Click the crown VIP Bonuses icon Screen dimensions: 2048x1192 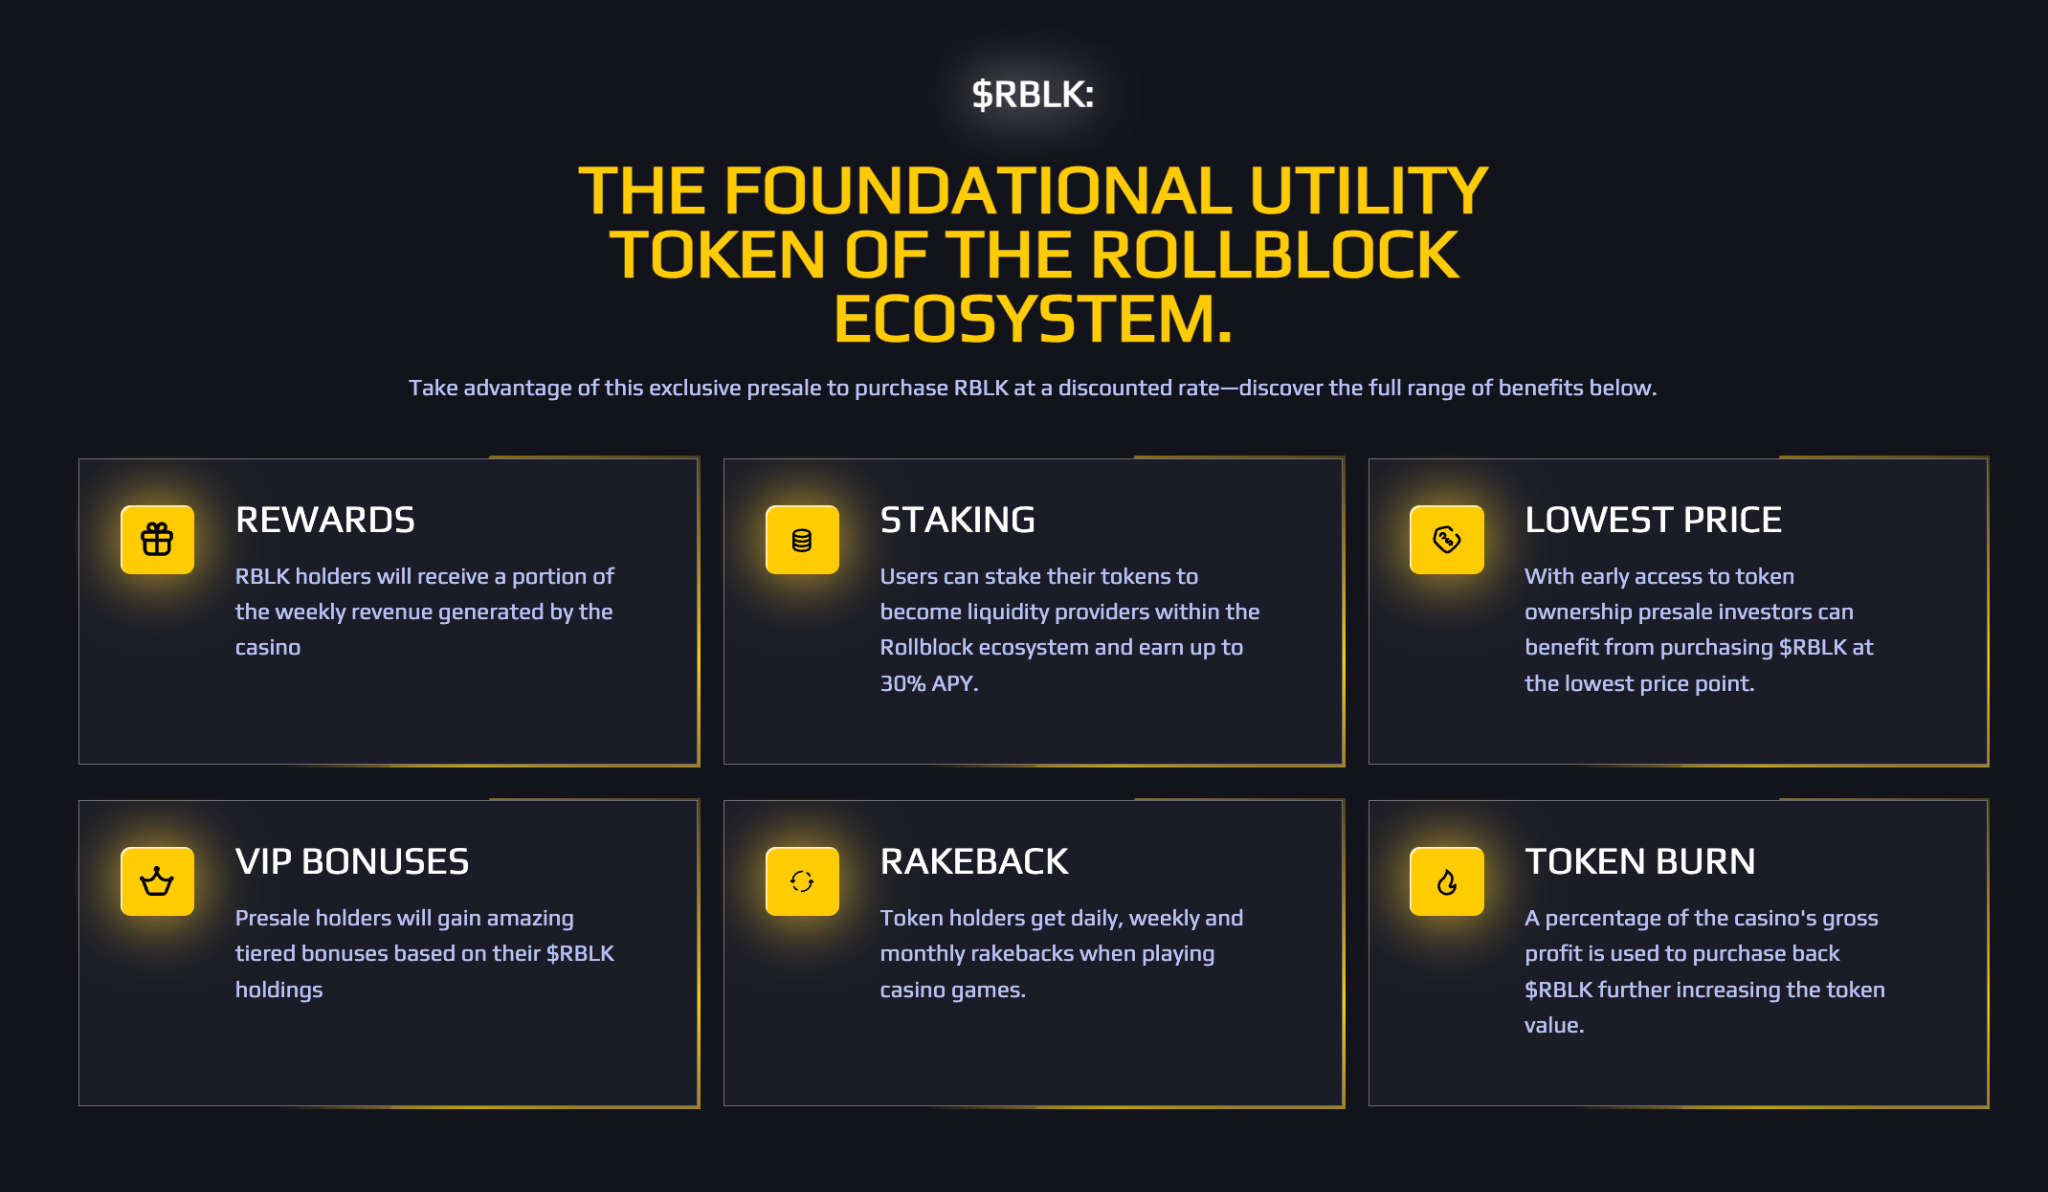(157, 881)
